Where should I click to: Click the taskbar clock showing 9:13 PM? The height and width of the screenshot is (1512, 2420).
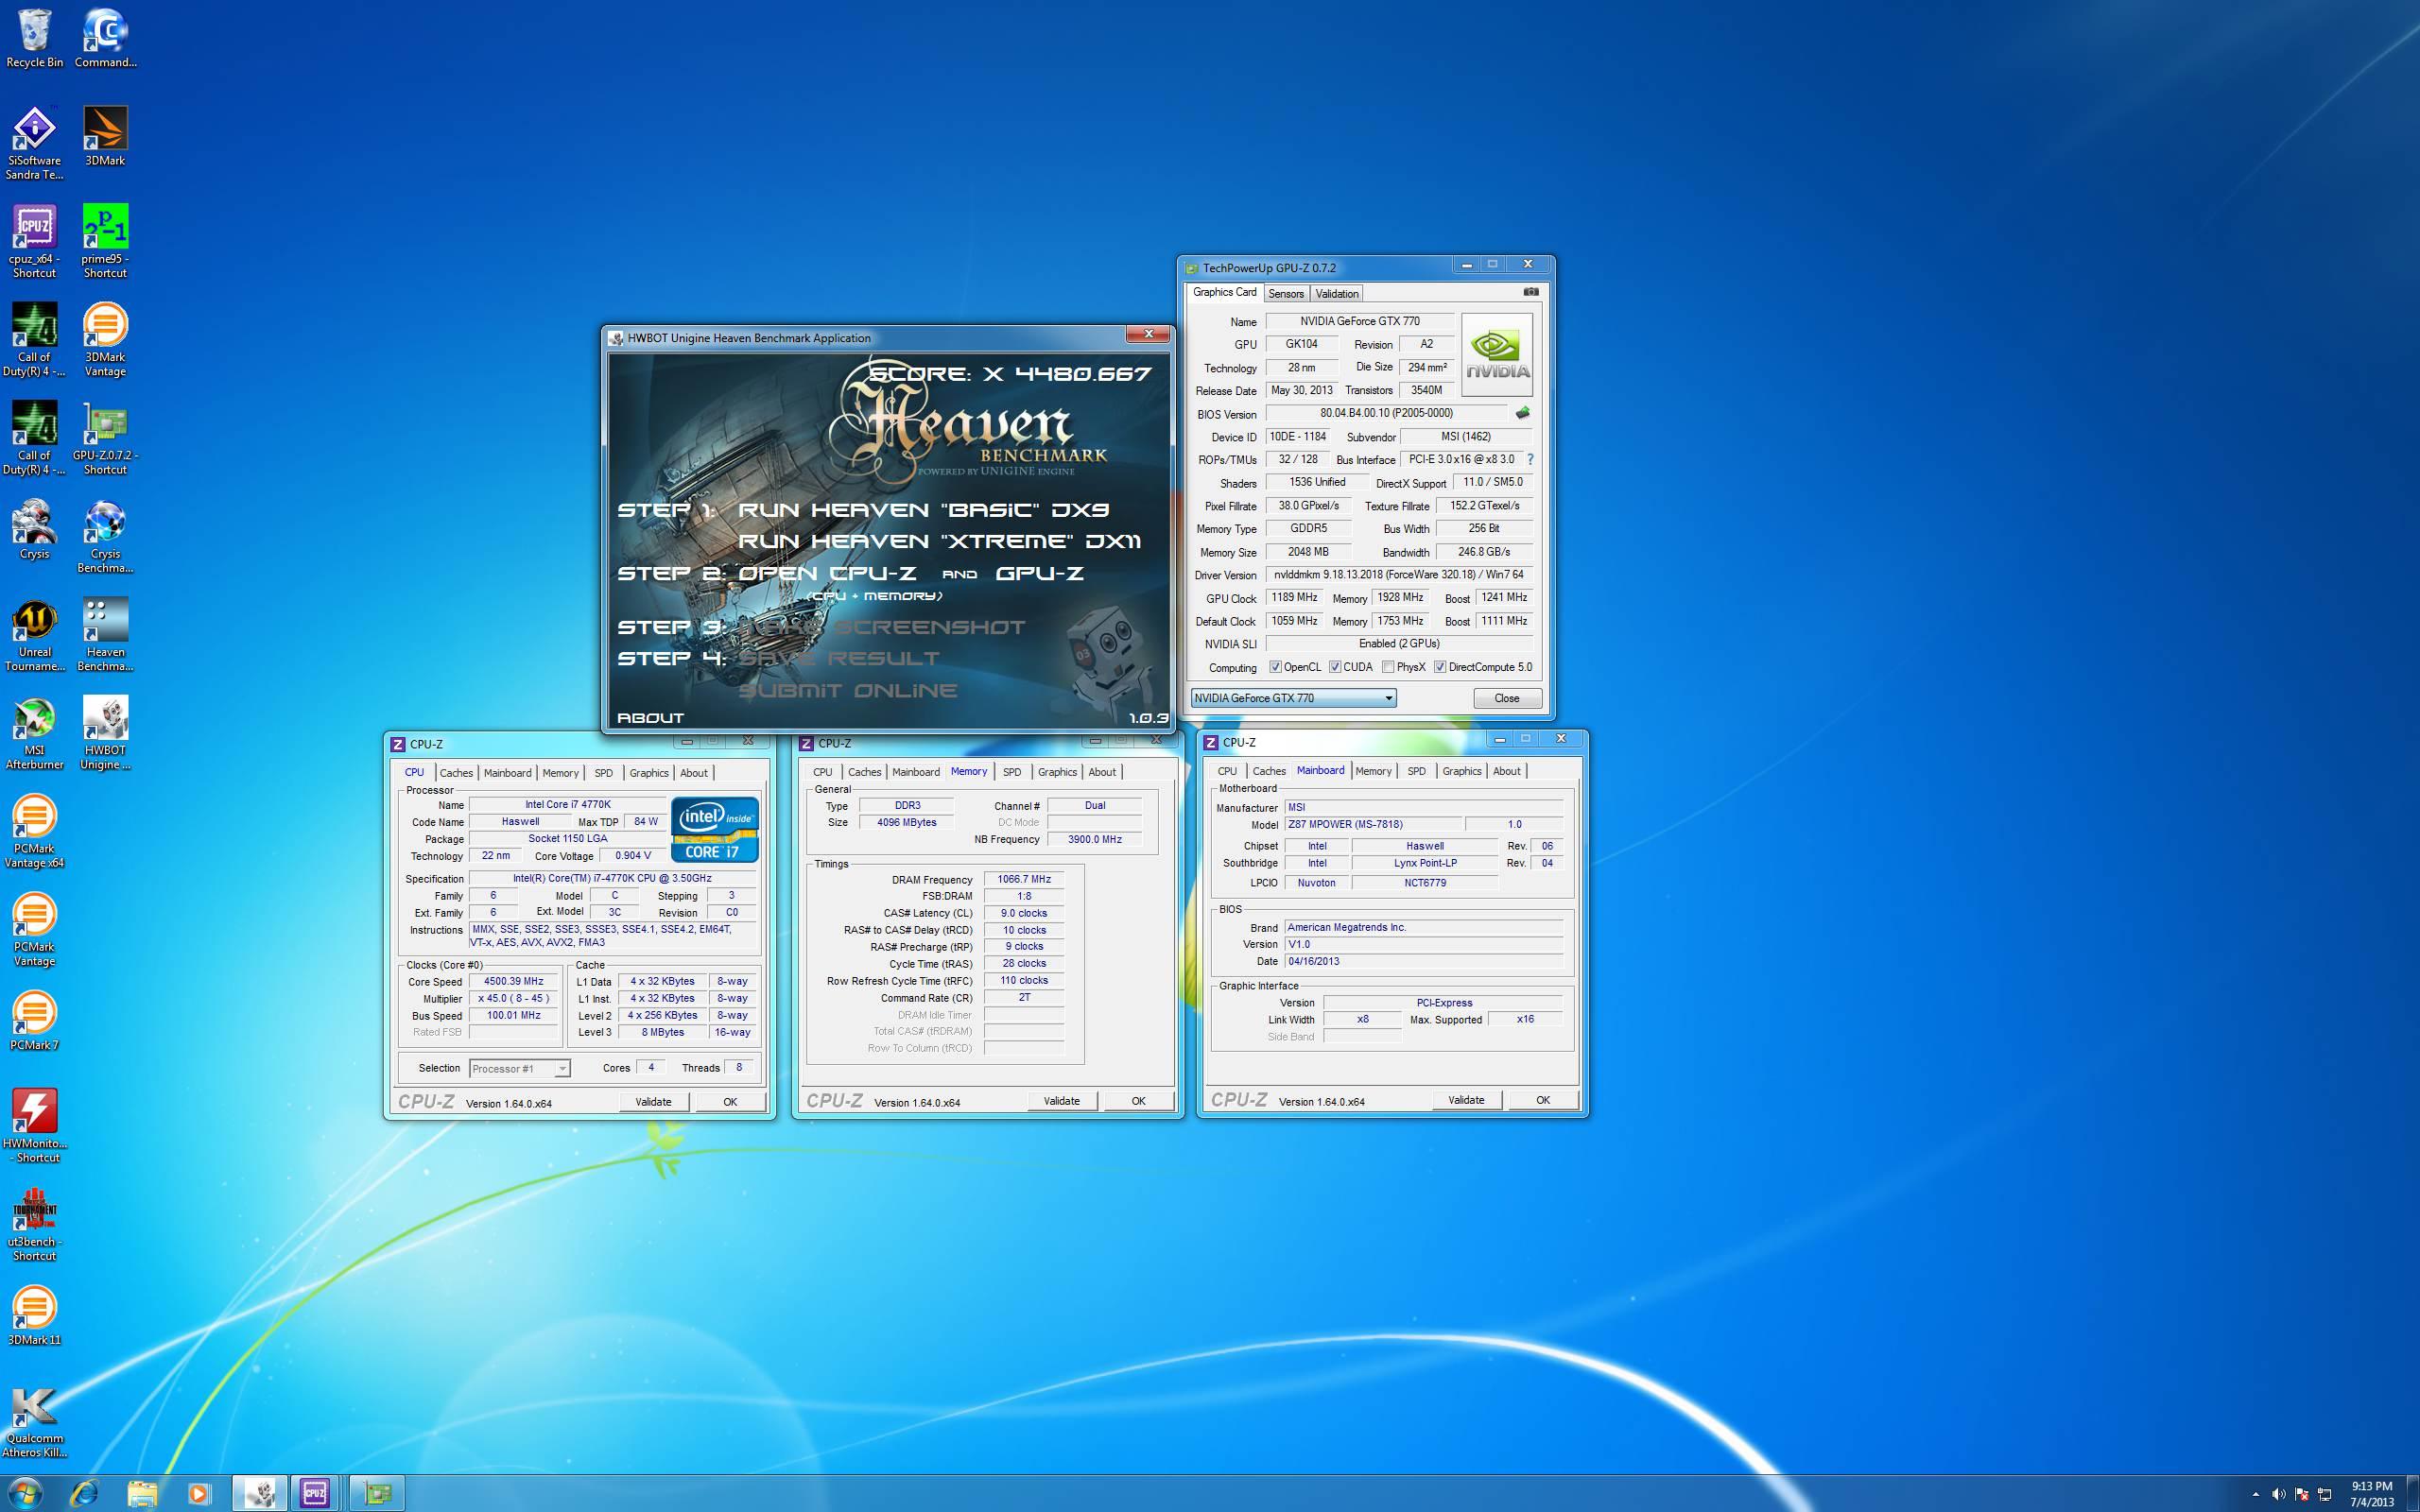[2372, 1493]
